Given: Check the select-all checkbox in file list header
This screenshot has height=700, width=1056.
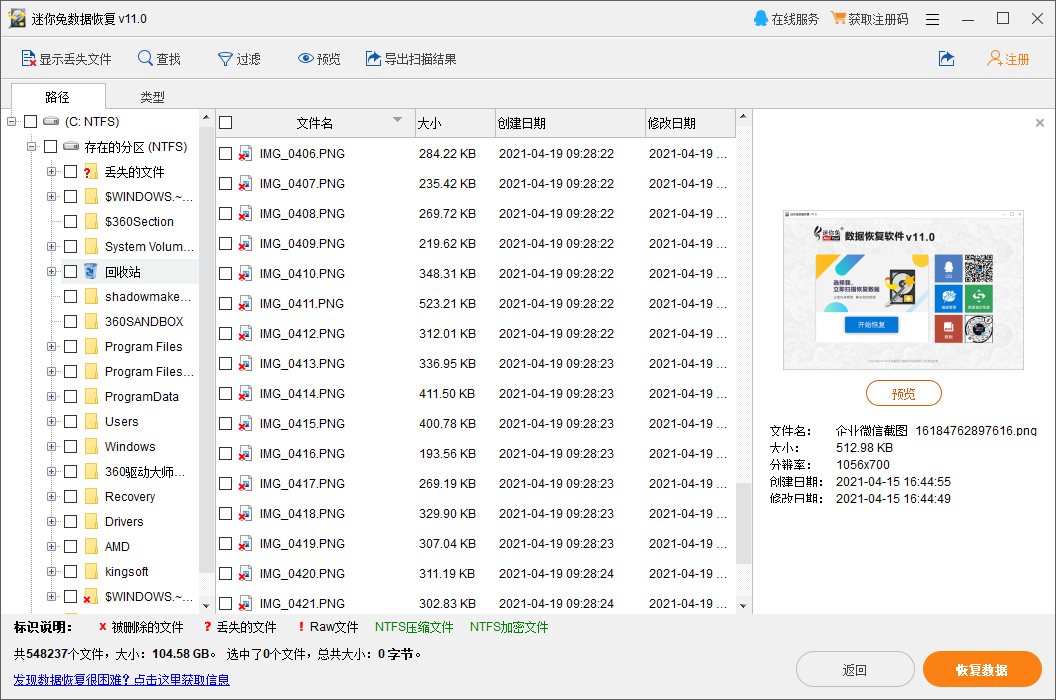Looking at the screenshot, I should pyautogui.click(x=225, y=122).
